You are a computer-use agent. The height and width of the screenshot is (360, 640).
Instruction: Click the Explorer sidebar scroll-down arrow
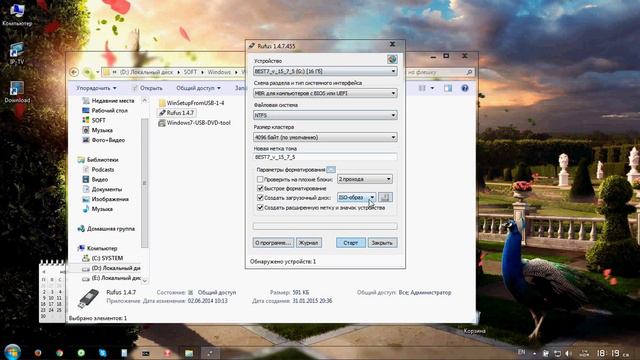pos(144,281)
